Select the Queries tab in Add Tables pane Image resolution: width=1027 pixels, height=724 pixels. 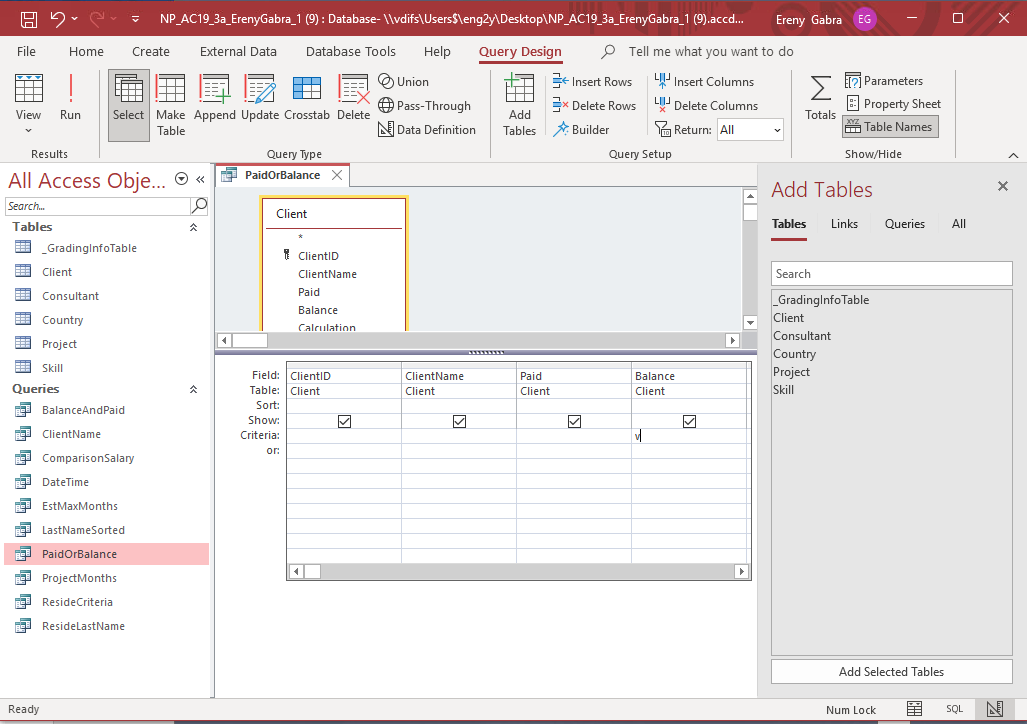pos(904,224)
